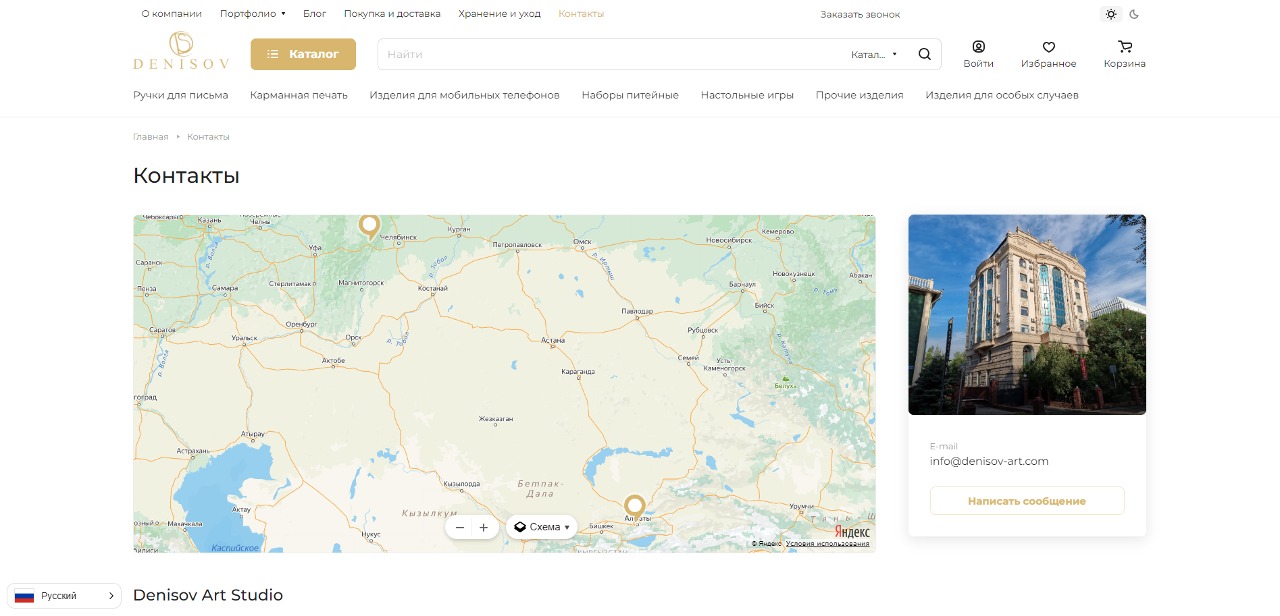Viewport: 1280px width, 616px height.
Task: Focus the Найти search field
Action: pos(610,54)
